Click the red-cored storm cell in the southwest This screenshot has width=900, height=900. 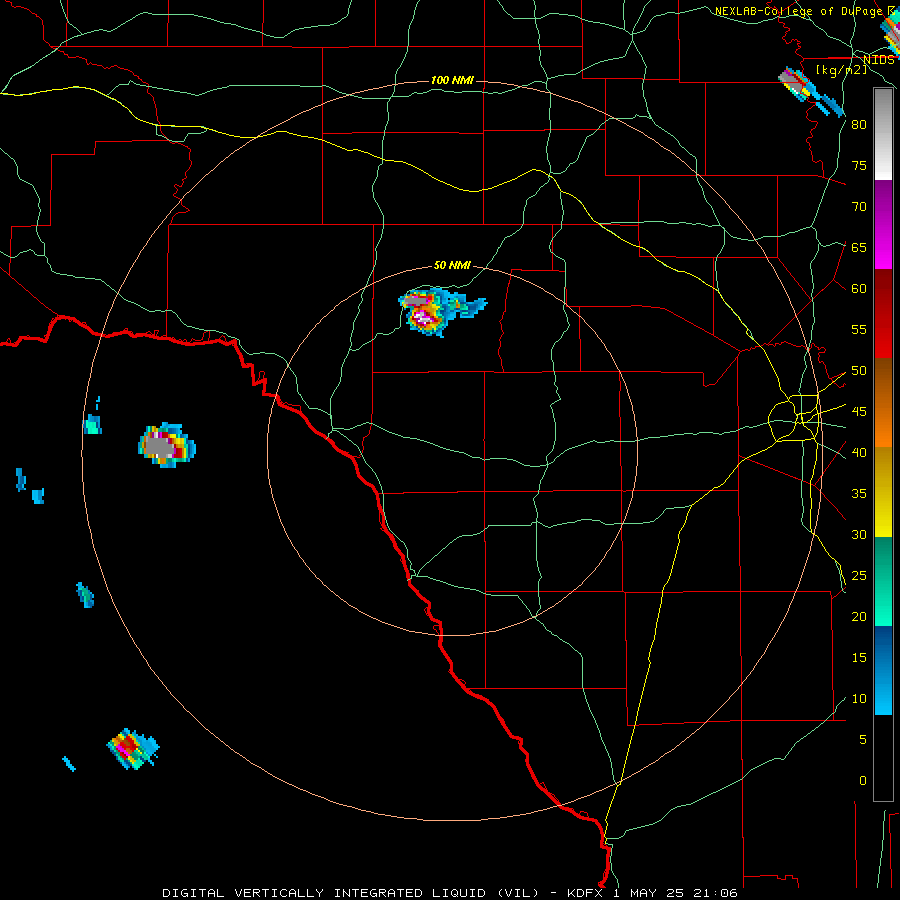click(132, 748)
